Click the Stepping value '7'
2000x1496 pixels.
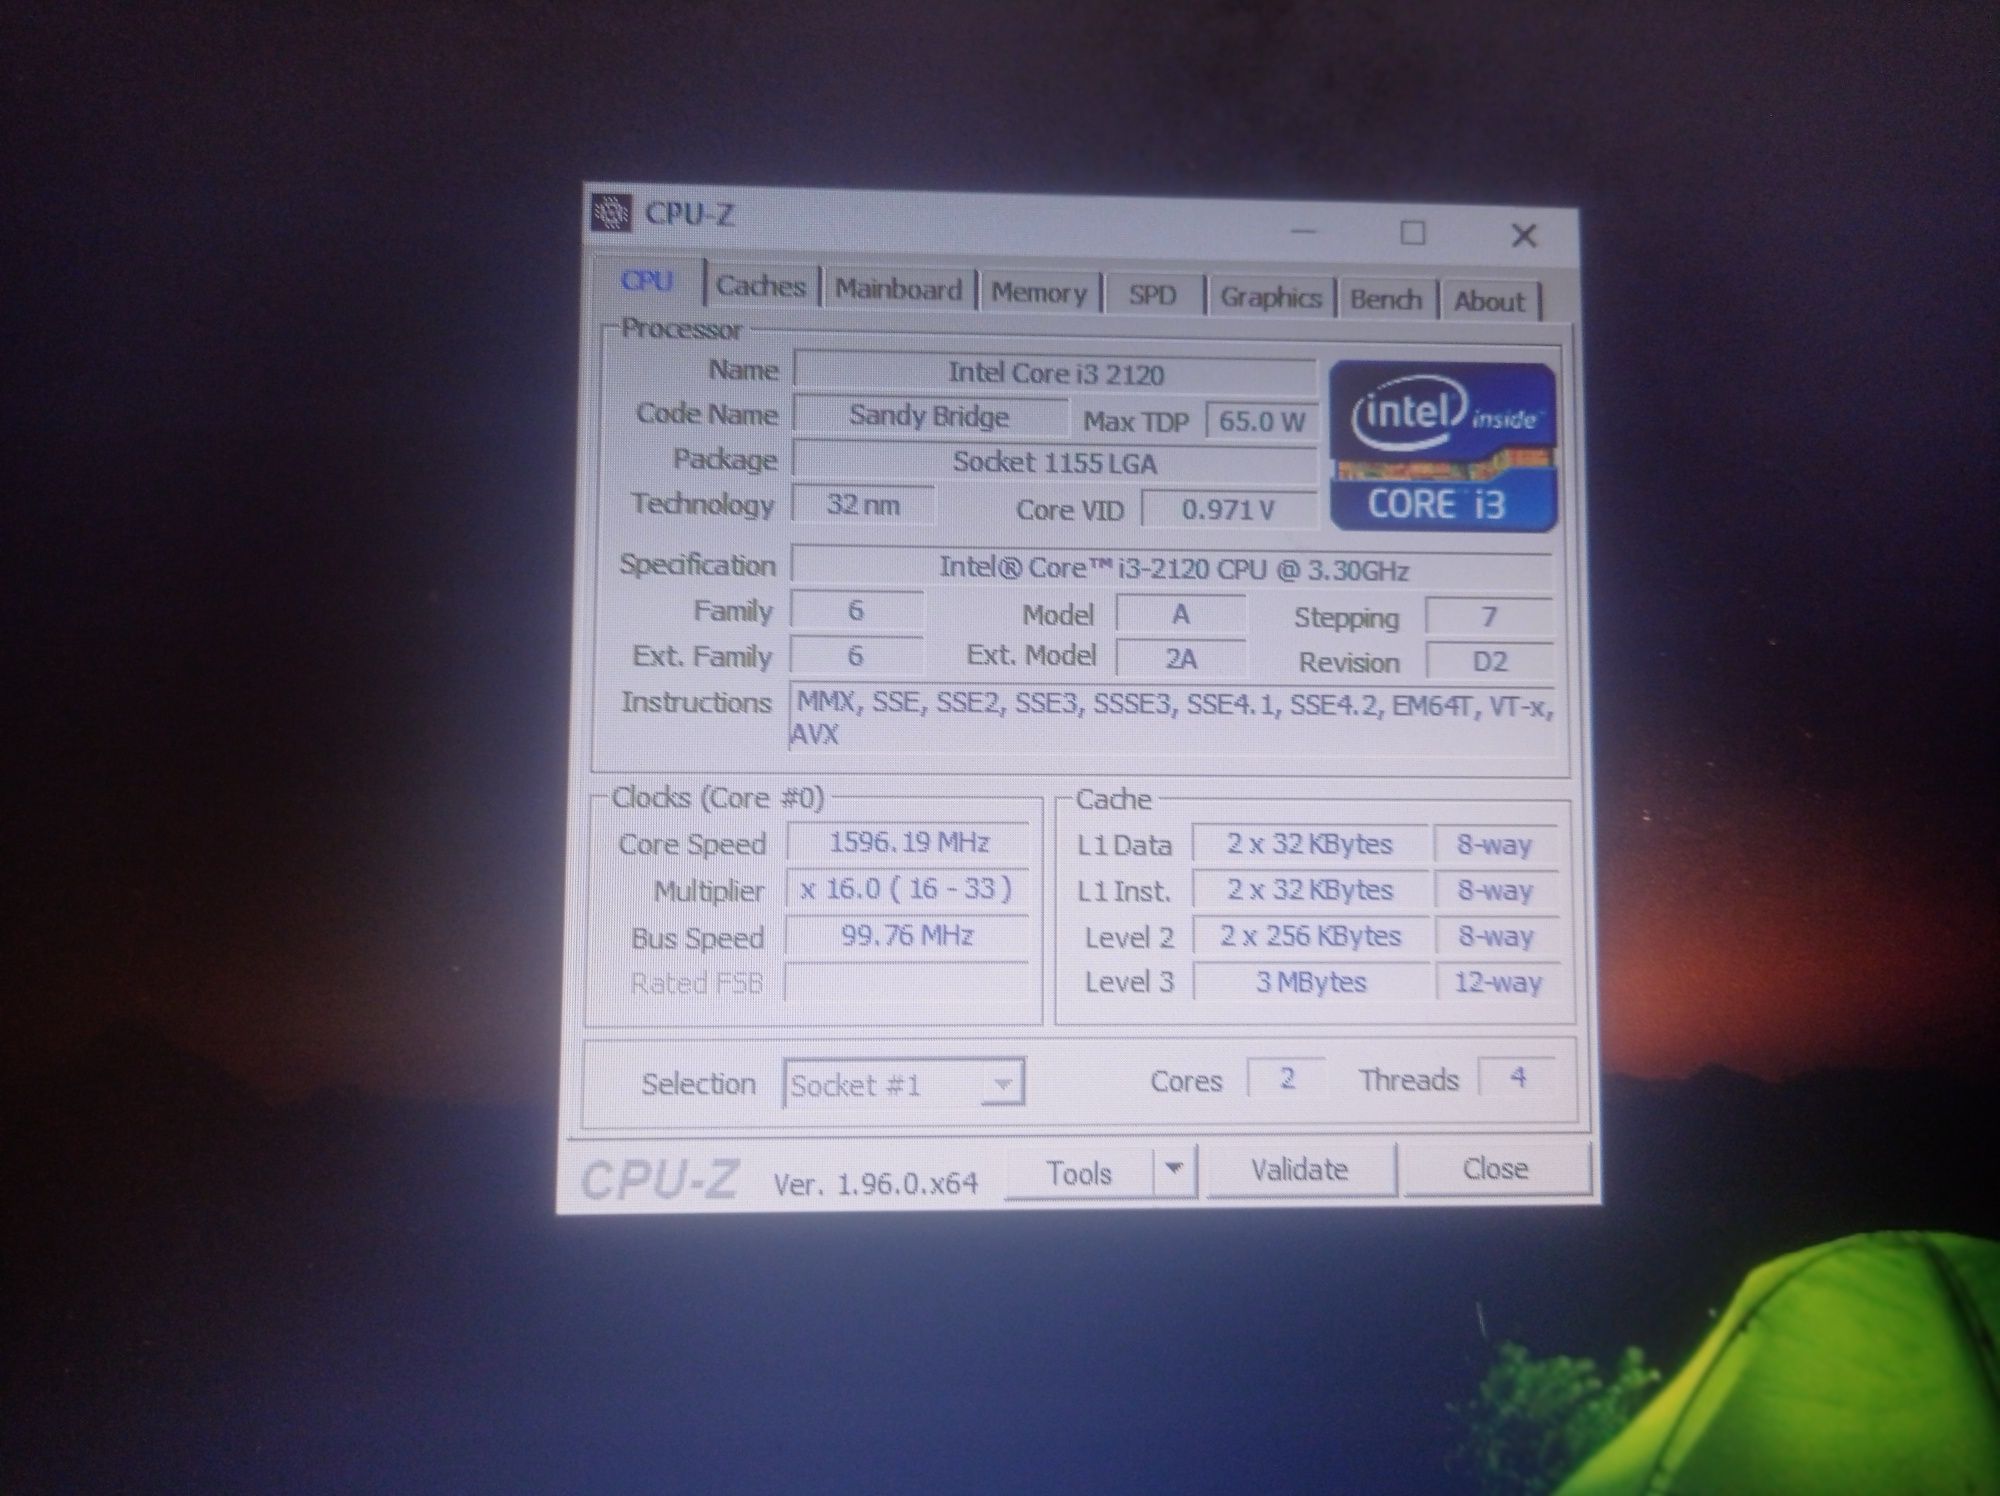(1489, 616)
